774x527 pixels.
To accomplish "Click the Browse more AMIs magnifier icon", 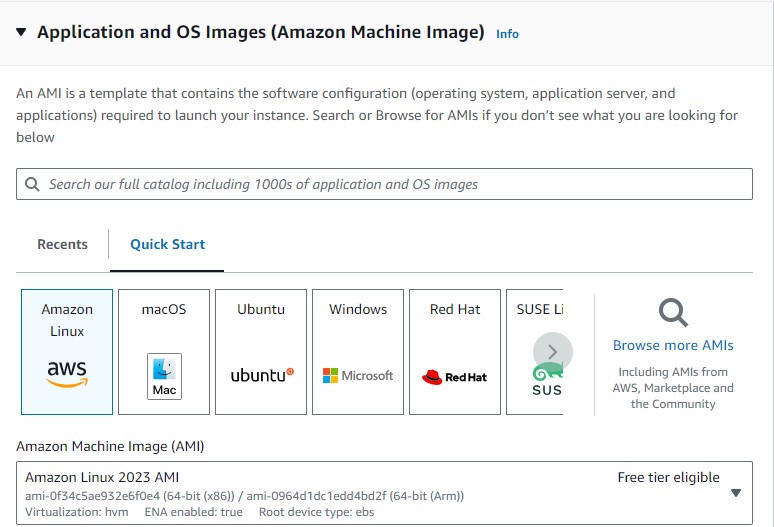I will coord(673,313).
